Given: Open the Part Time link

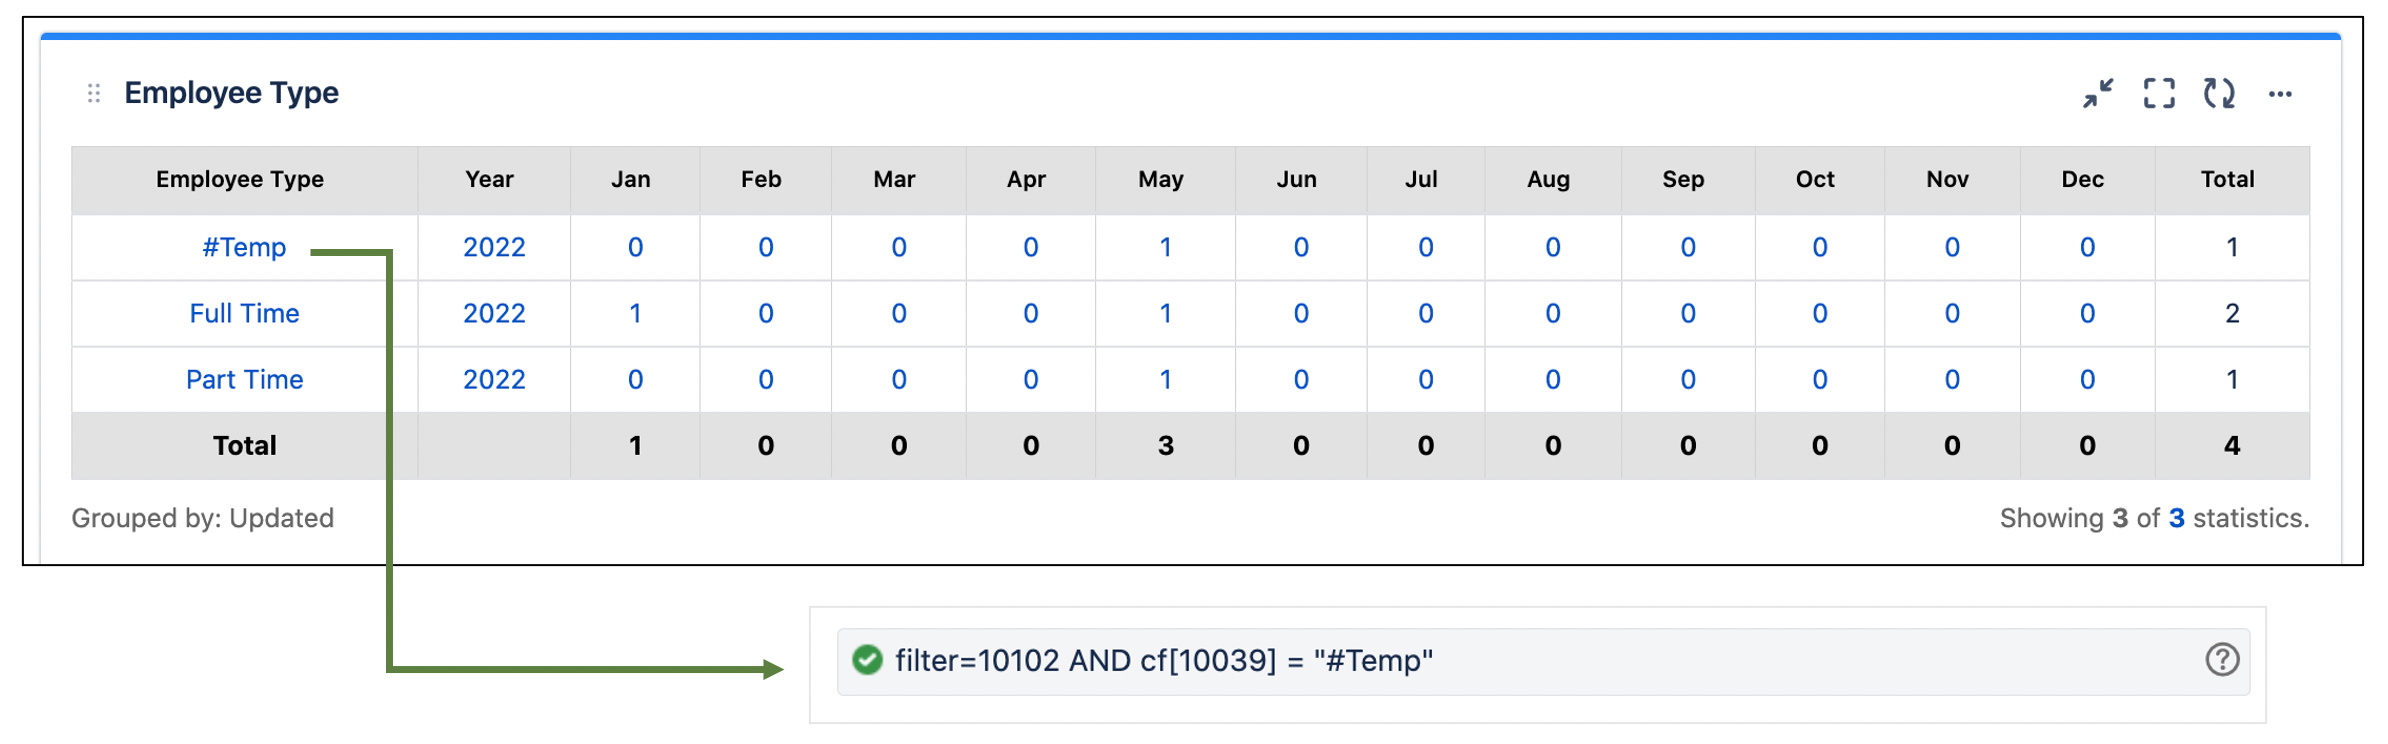Looking at the screenshot, I should [244, 379].
